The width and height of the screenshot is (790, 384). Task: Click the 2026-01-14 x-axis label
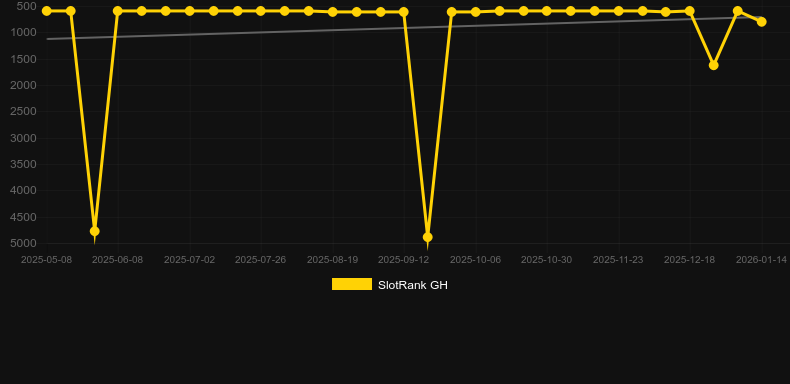(x=761, y=260)
